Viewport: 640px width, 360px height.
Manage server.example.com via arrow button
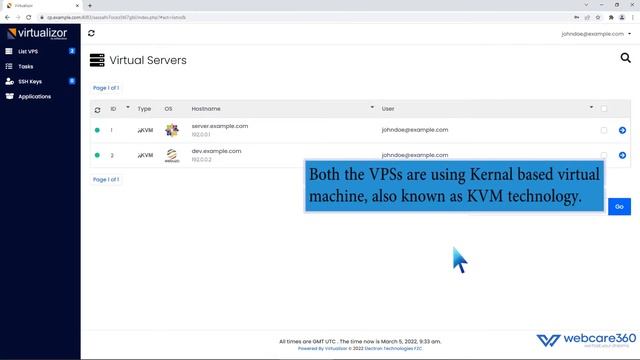click(x=622, y=130)
